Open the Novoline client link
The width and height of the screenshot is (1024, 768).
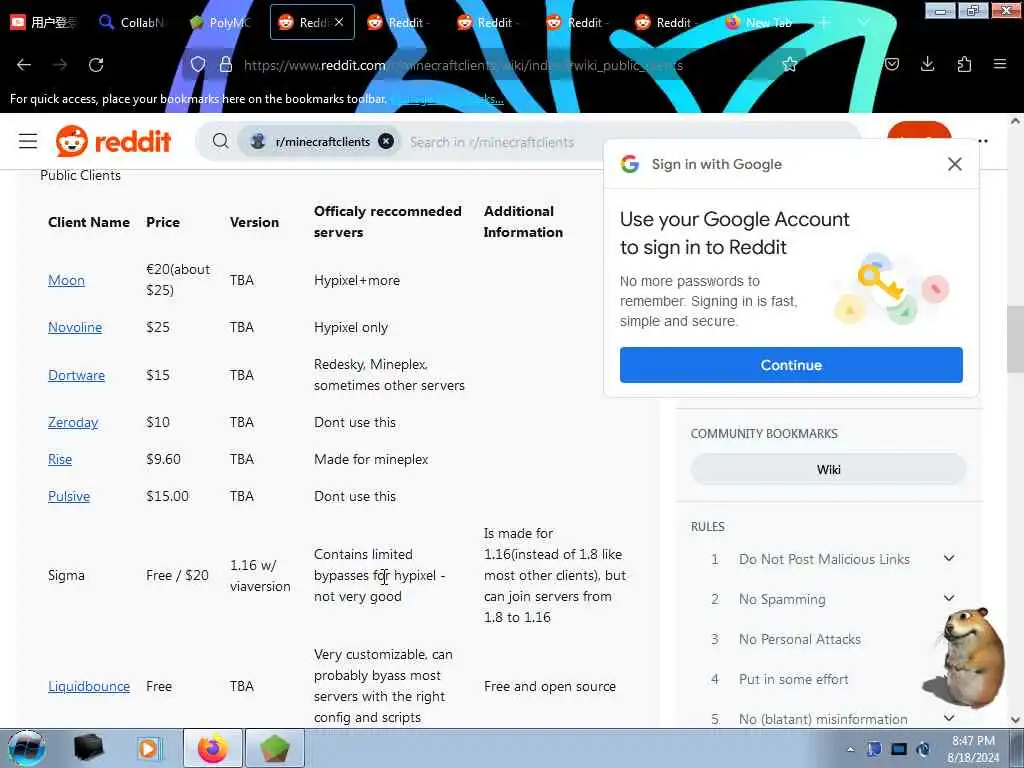[74, 327]
